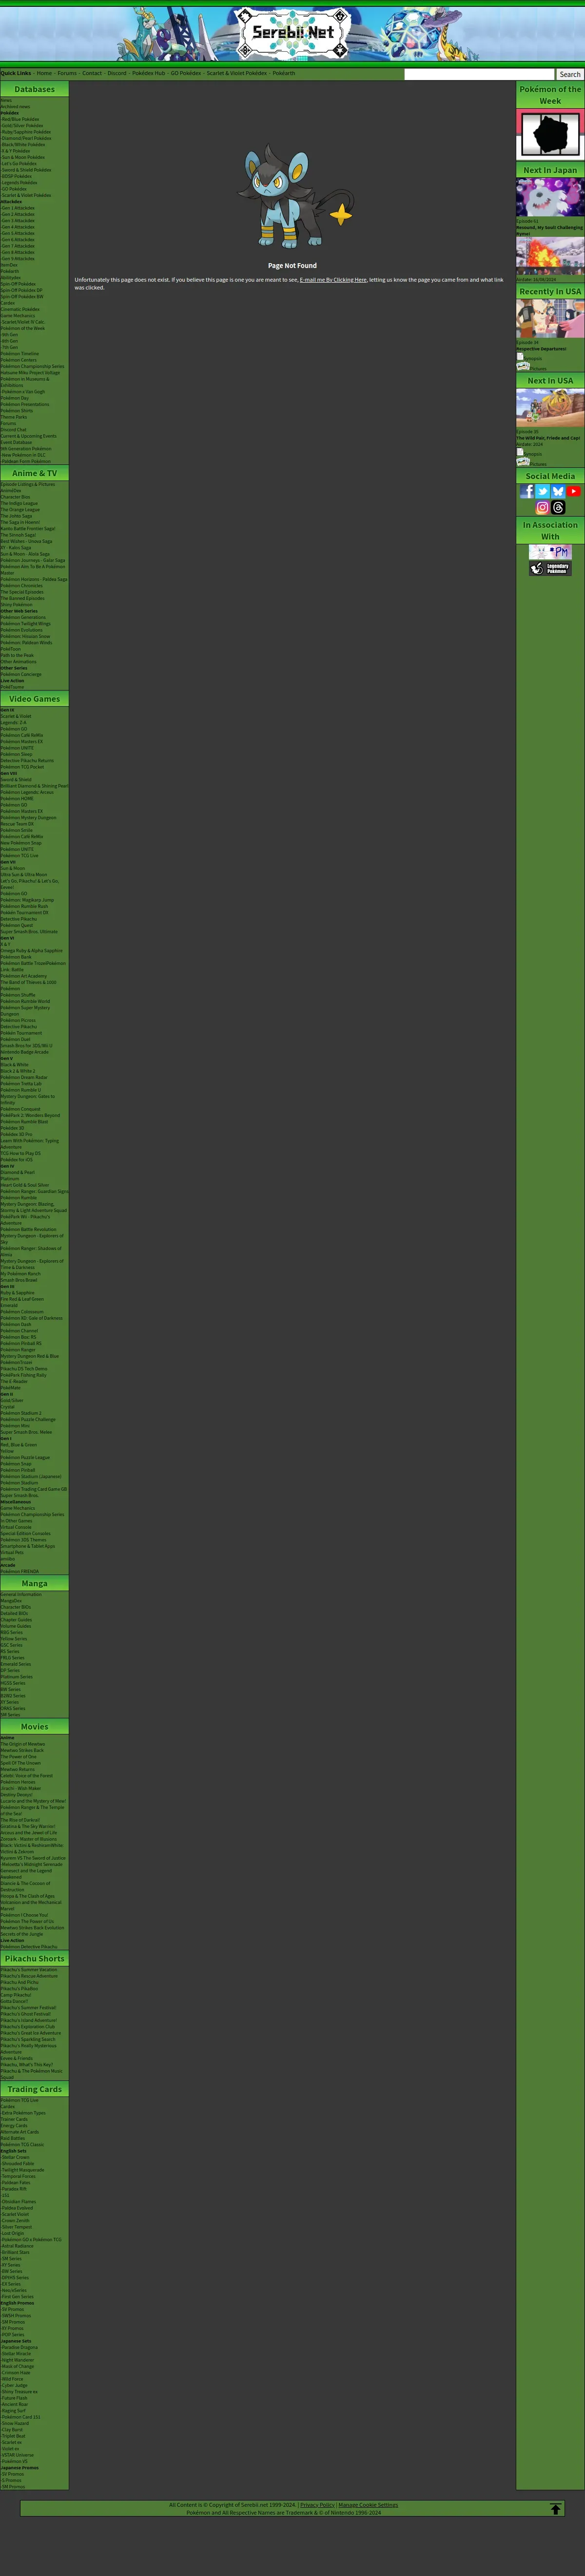
Task: Open Discord in Quick Links
Action: [x=117, y=73]
